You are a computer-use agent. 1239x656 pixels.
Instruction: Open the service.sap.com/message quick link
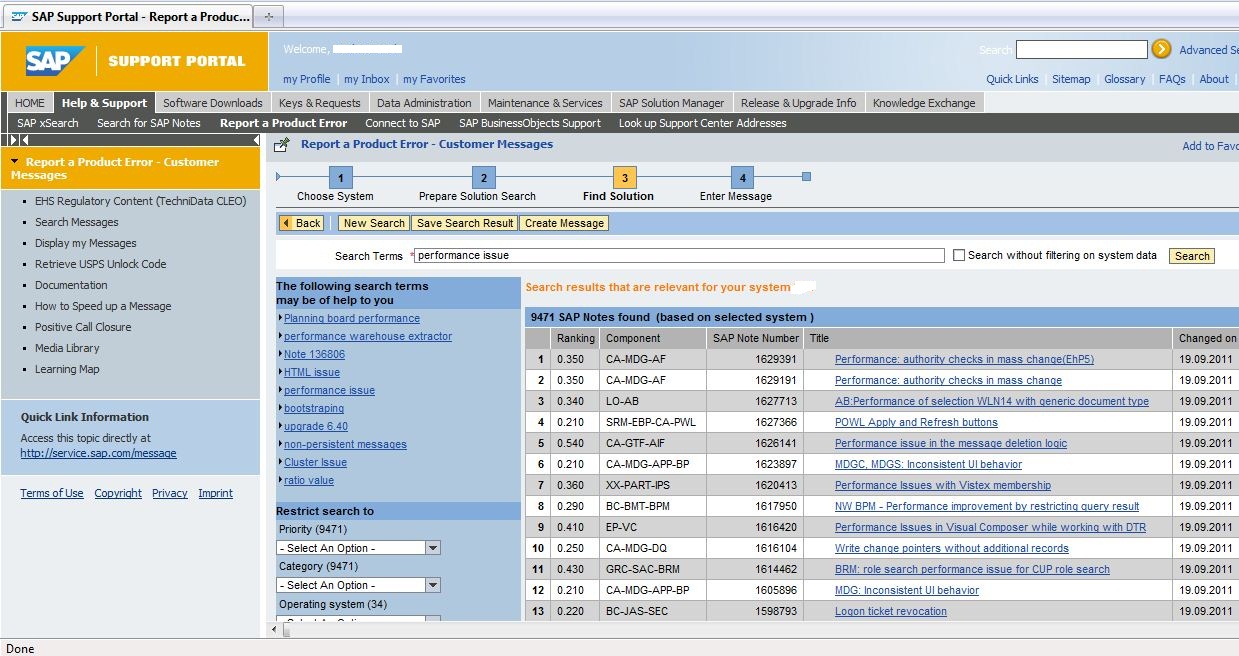tap(98, 453)
